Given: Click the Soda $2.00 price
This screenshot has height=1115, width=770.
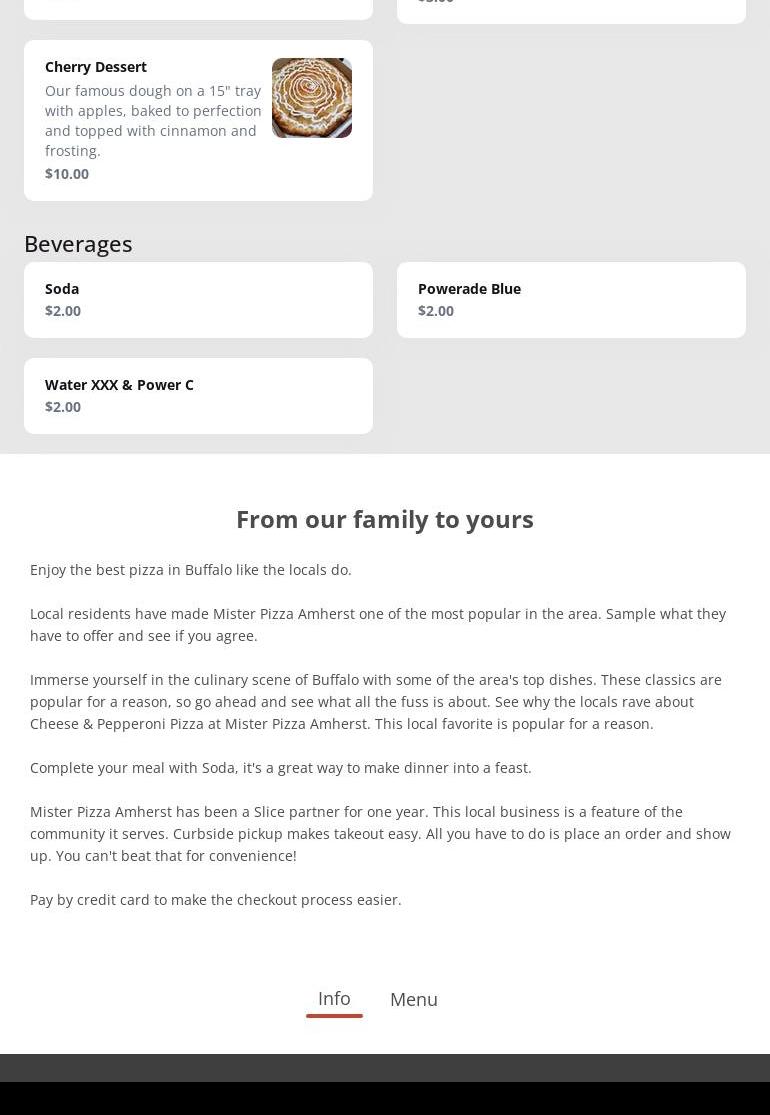Looking at the screenshot, I should point(63,311).
